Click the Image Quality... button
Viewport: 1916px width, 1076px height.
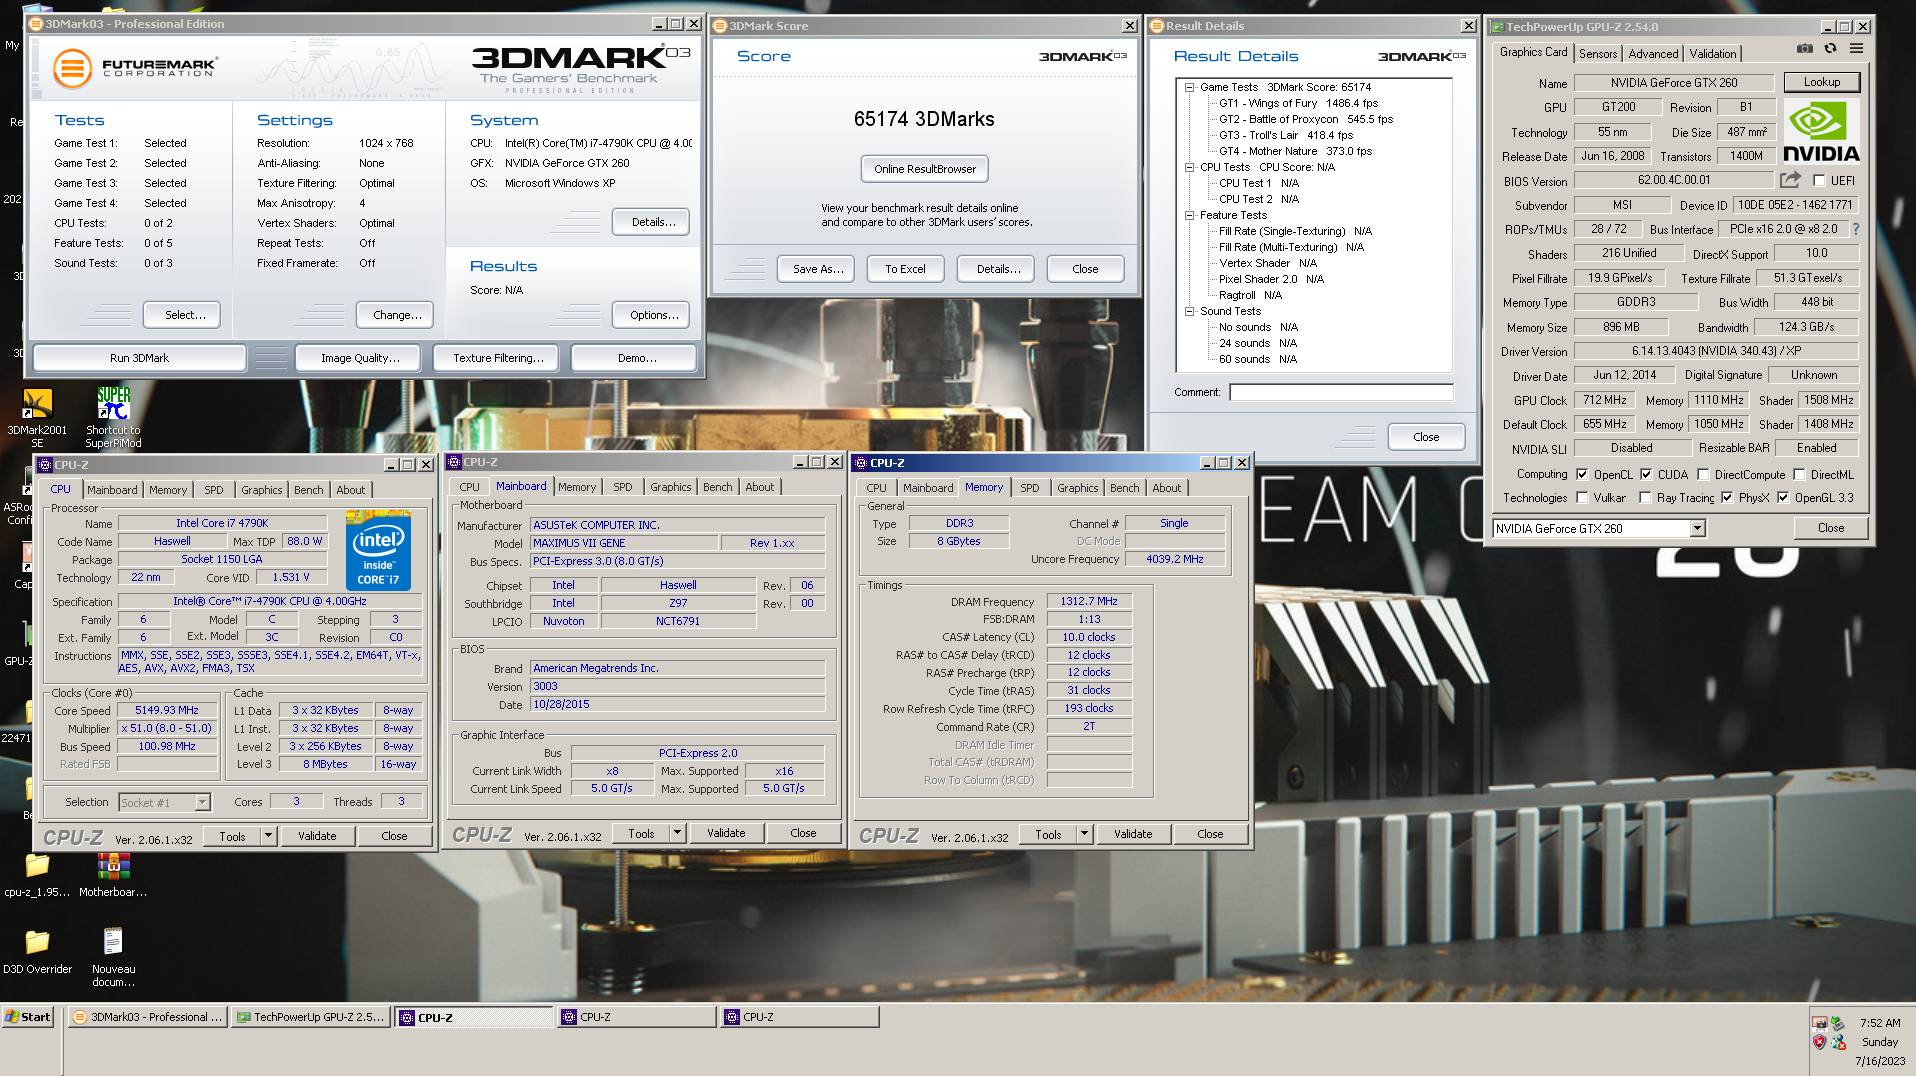pos(360,358)
